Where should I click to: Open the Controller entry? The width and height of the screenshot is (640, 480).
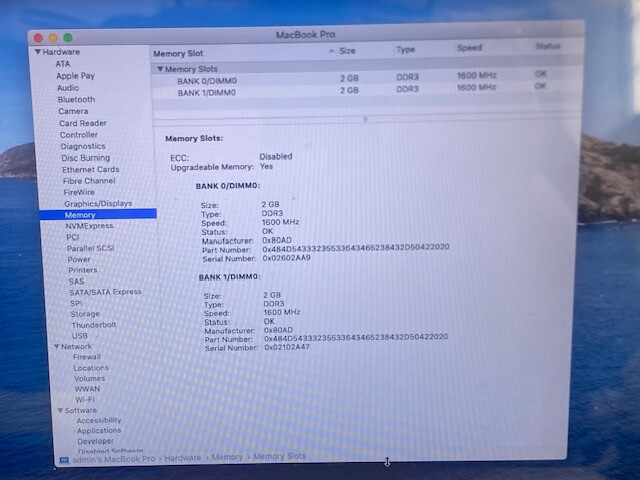(x=79, y=135)
